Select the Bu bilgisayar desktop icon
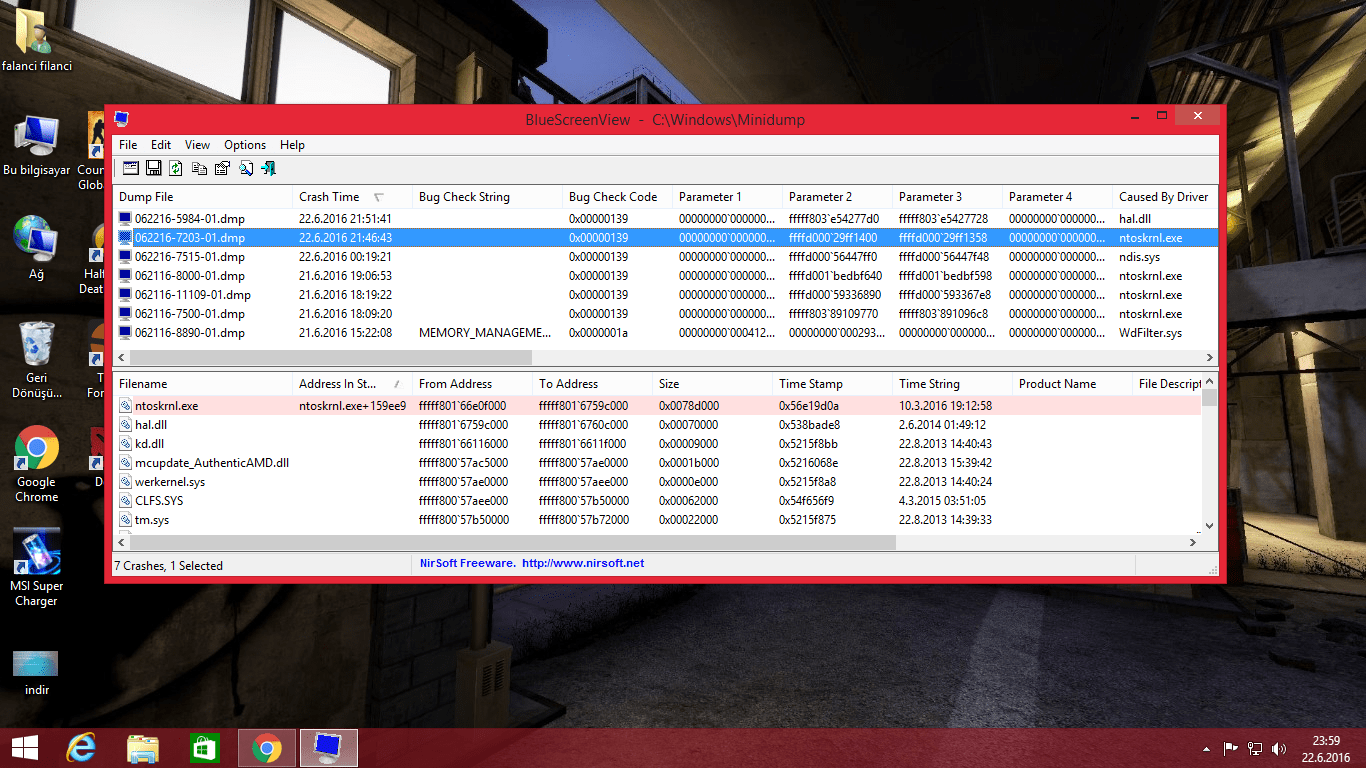This screenshot has height=768, width=1366. click(x=37, y=146)
